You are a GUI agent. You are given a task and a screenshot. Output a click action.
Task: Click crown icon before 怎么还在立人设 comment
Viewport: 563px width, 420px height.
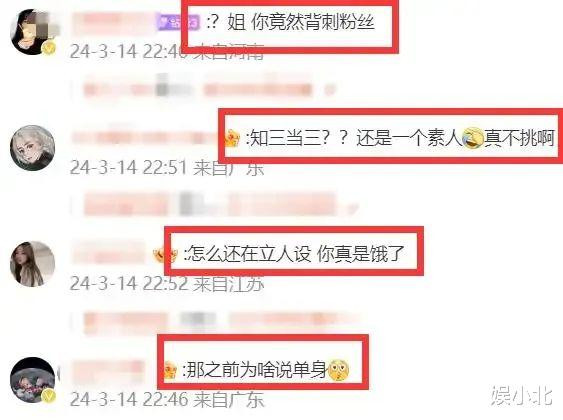click(165, 255)
